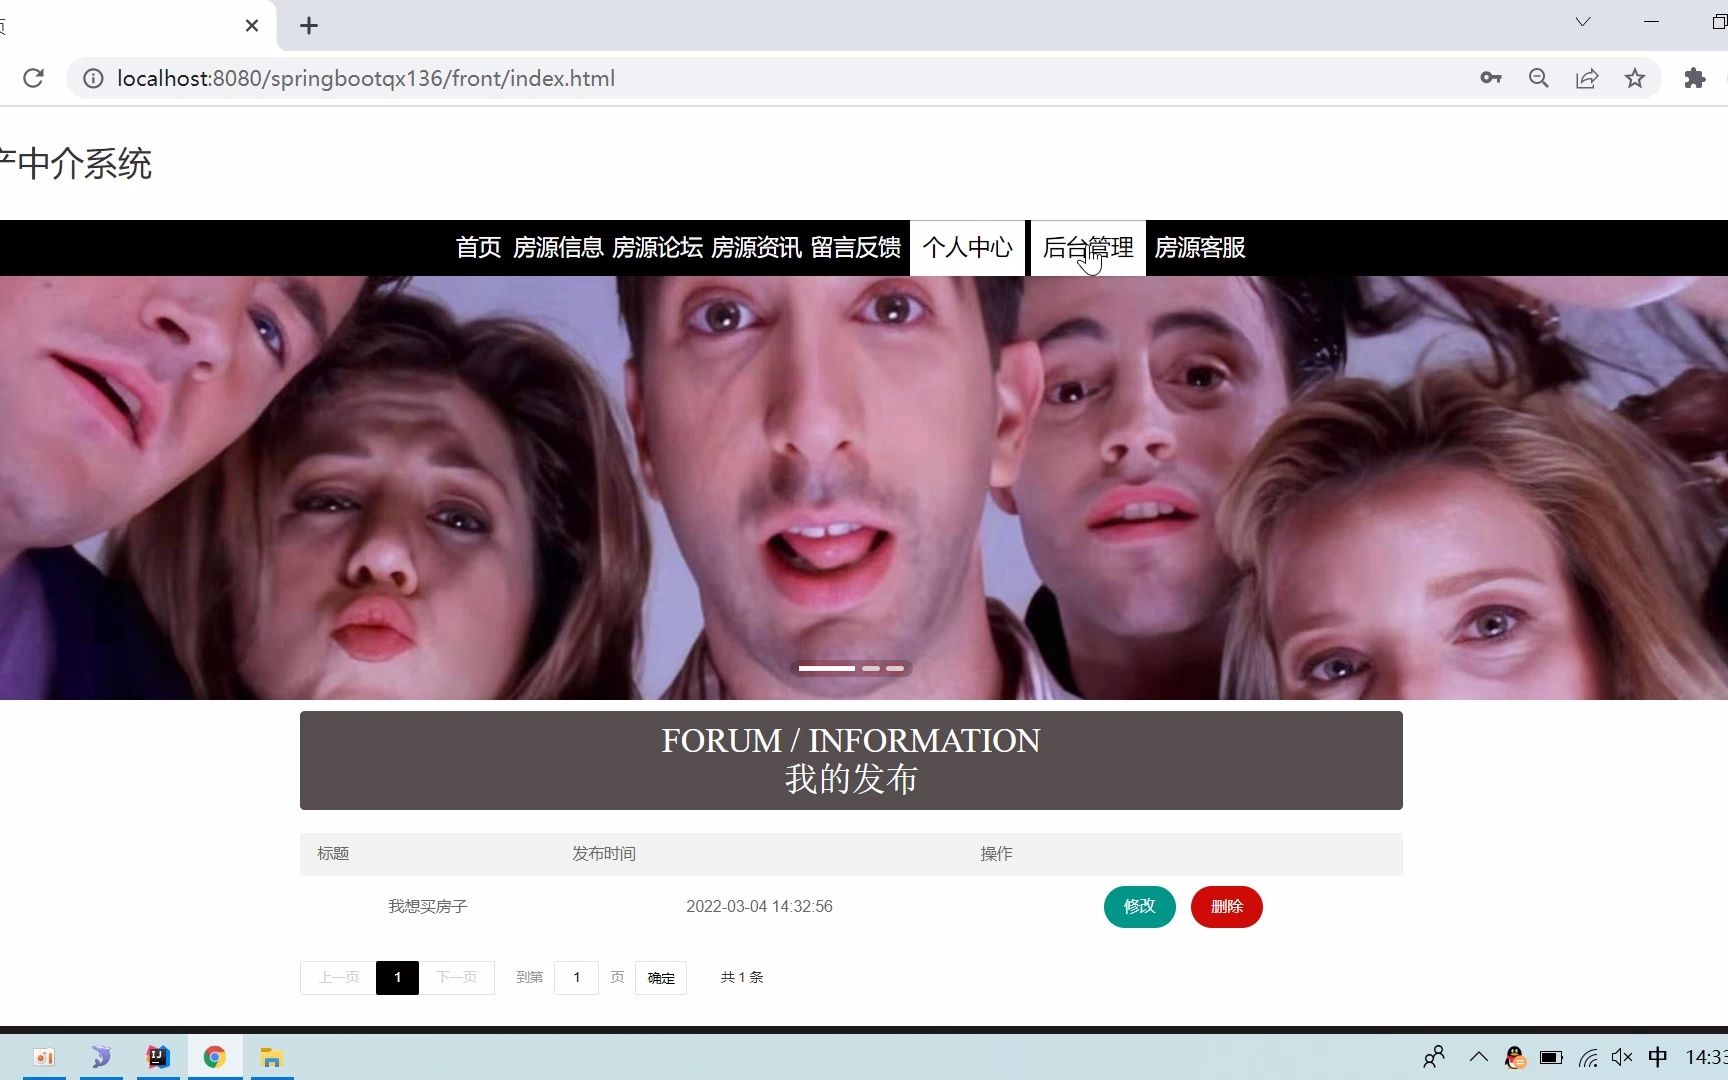Open File Explorer from taskbar
The height and width of the screenshot is (1080, 1728).
click(x=272, y=1057)
